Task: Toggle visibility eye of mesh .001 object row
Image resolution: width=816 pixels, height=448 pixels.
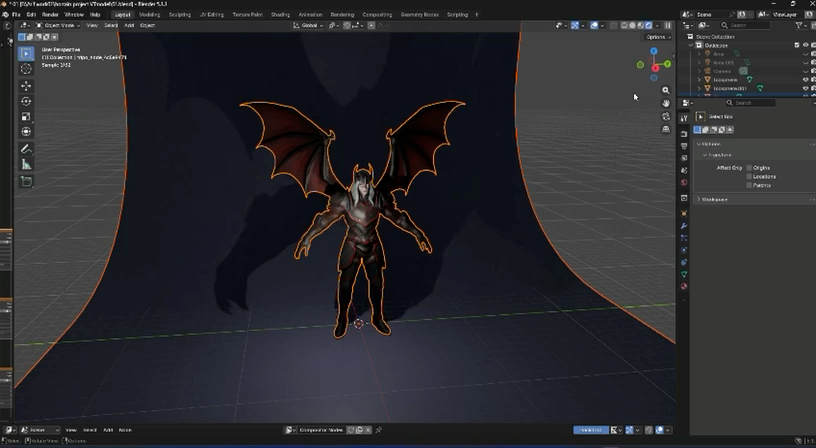Action: click(x=806, y=88)
